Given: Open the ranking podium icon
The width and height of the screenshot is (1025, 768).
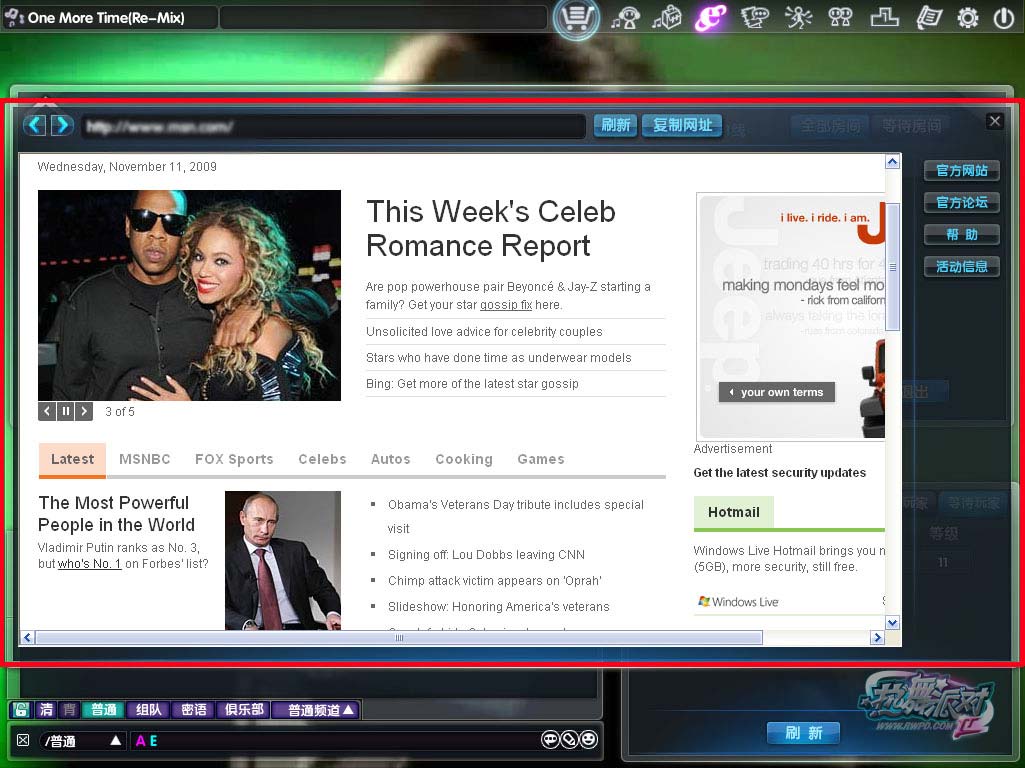Looking at the screenshot, I should coord(884,18).
